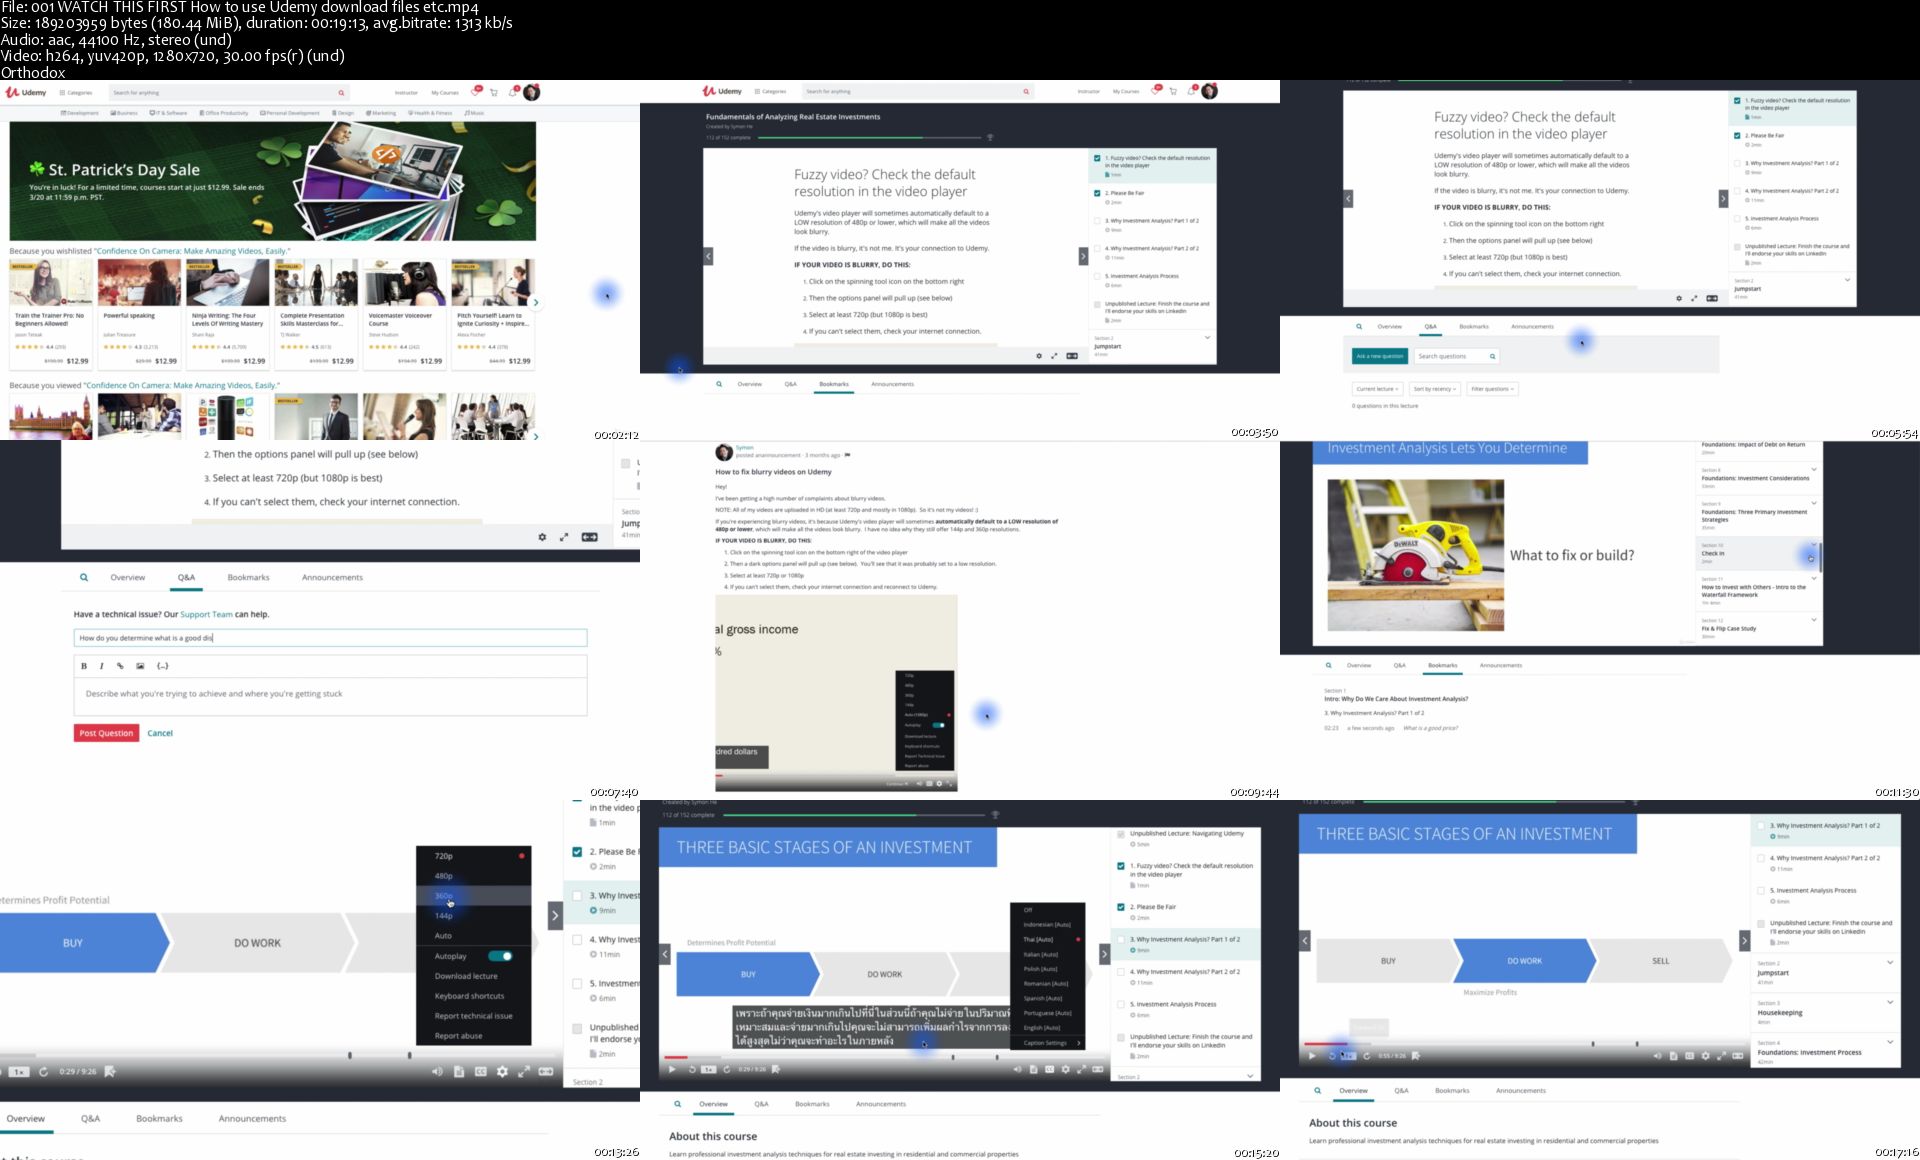Expand the Jumpstart section in the 00:17:16 frame
The width and height of the screenshot is (1920, 1160).
pos(1890,963)
